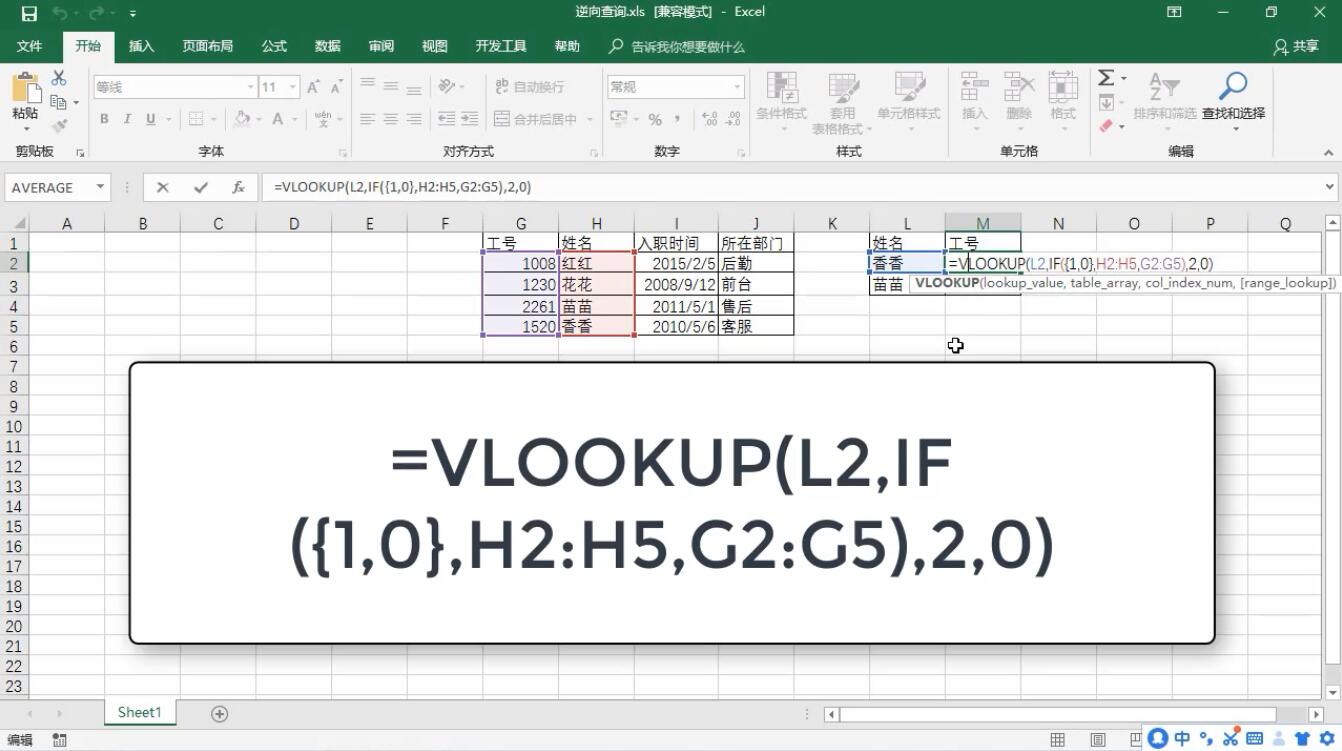Switch to the 插入 (Insert) tab

[x=142, y=46]
